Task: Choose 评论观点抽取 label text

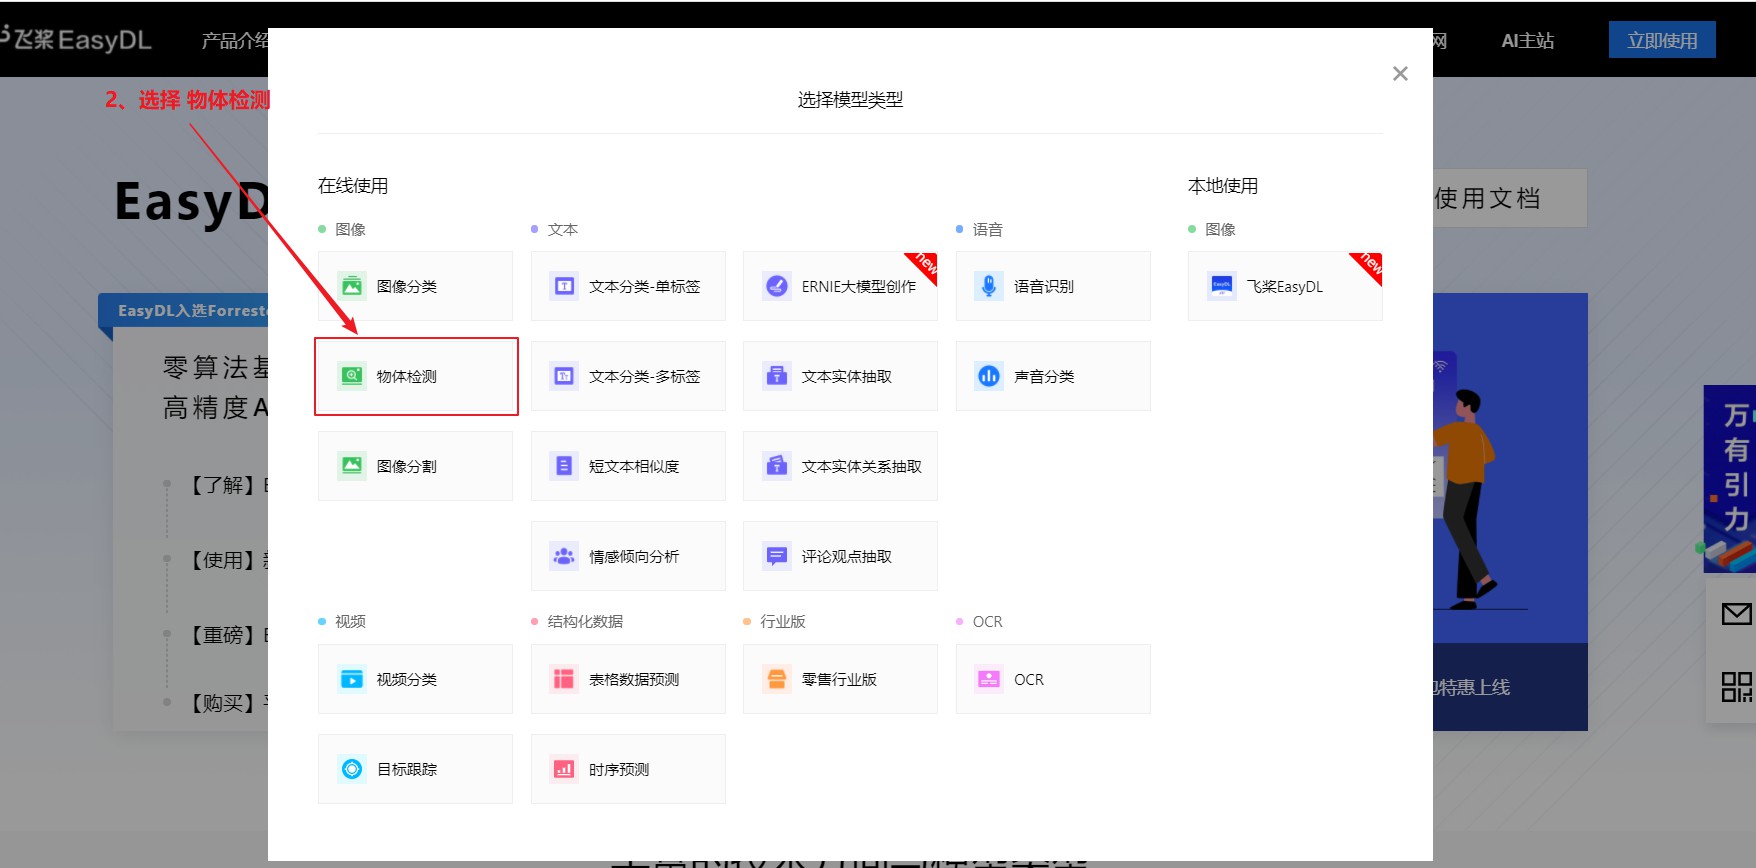Action: point(846,557)
